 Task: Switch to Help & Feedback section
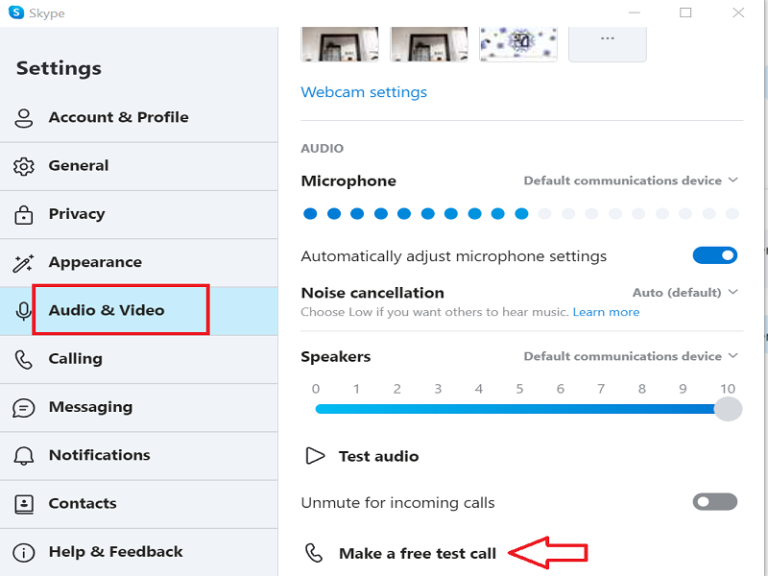115,552
